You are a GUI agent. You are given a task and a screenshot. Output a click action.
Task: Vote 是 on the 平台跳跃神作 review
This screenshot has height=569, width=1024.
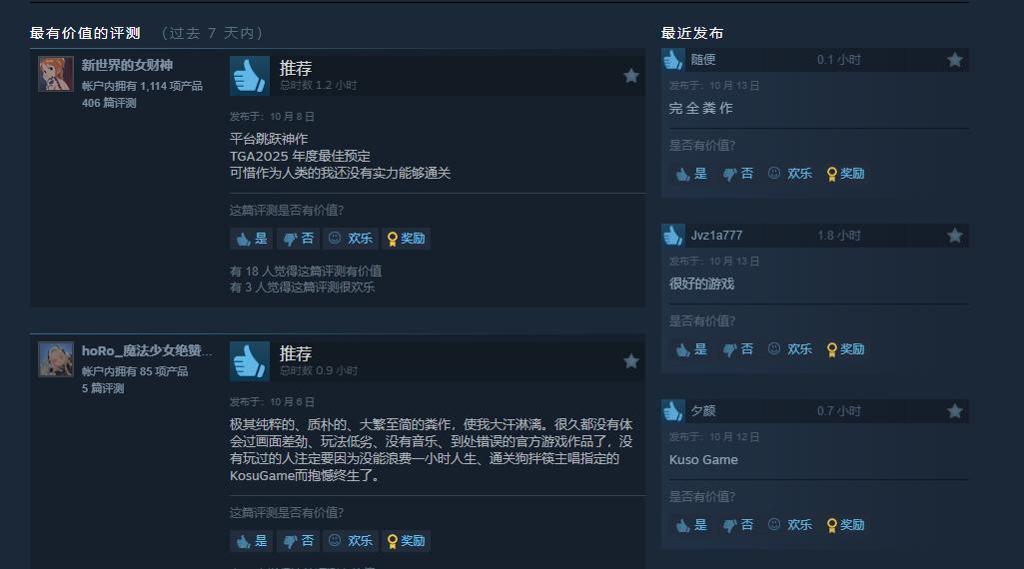coord(251,238)
